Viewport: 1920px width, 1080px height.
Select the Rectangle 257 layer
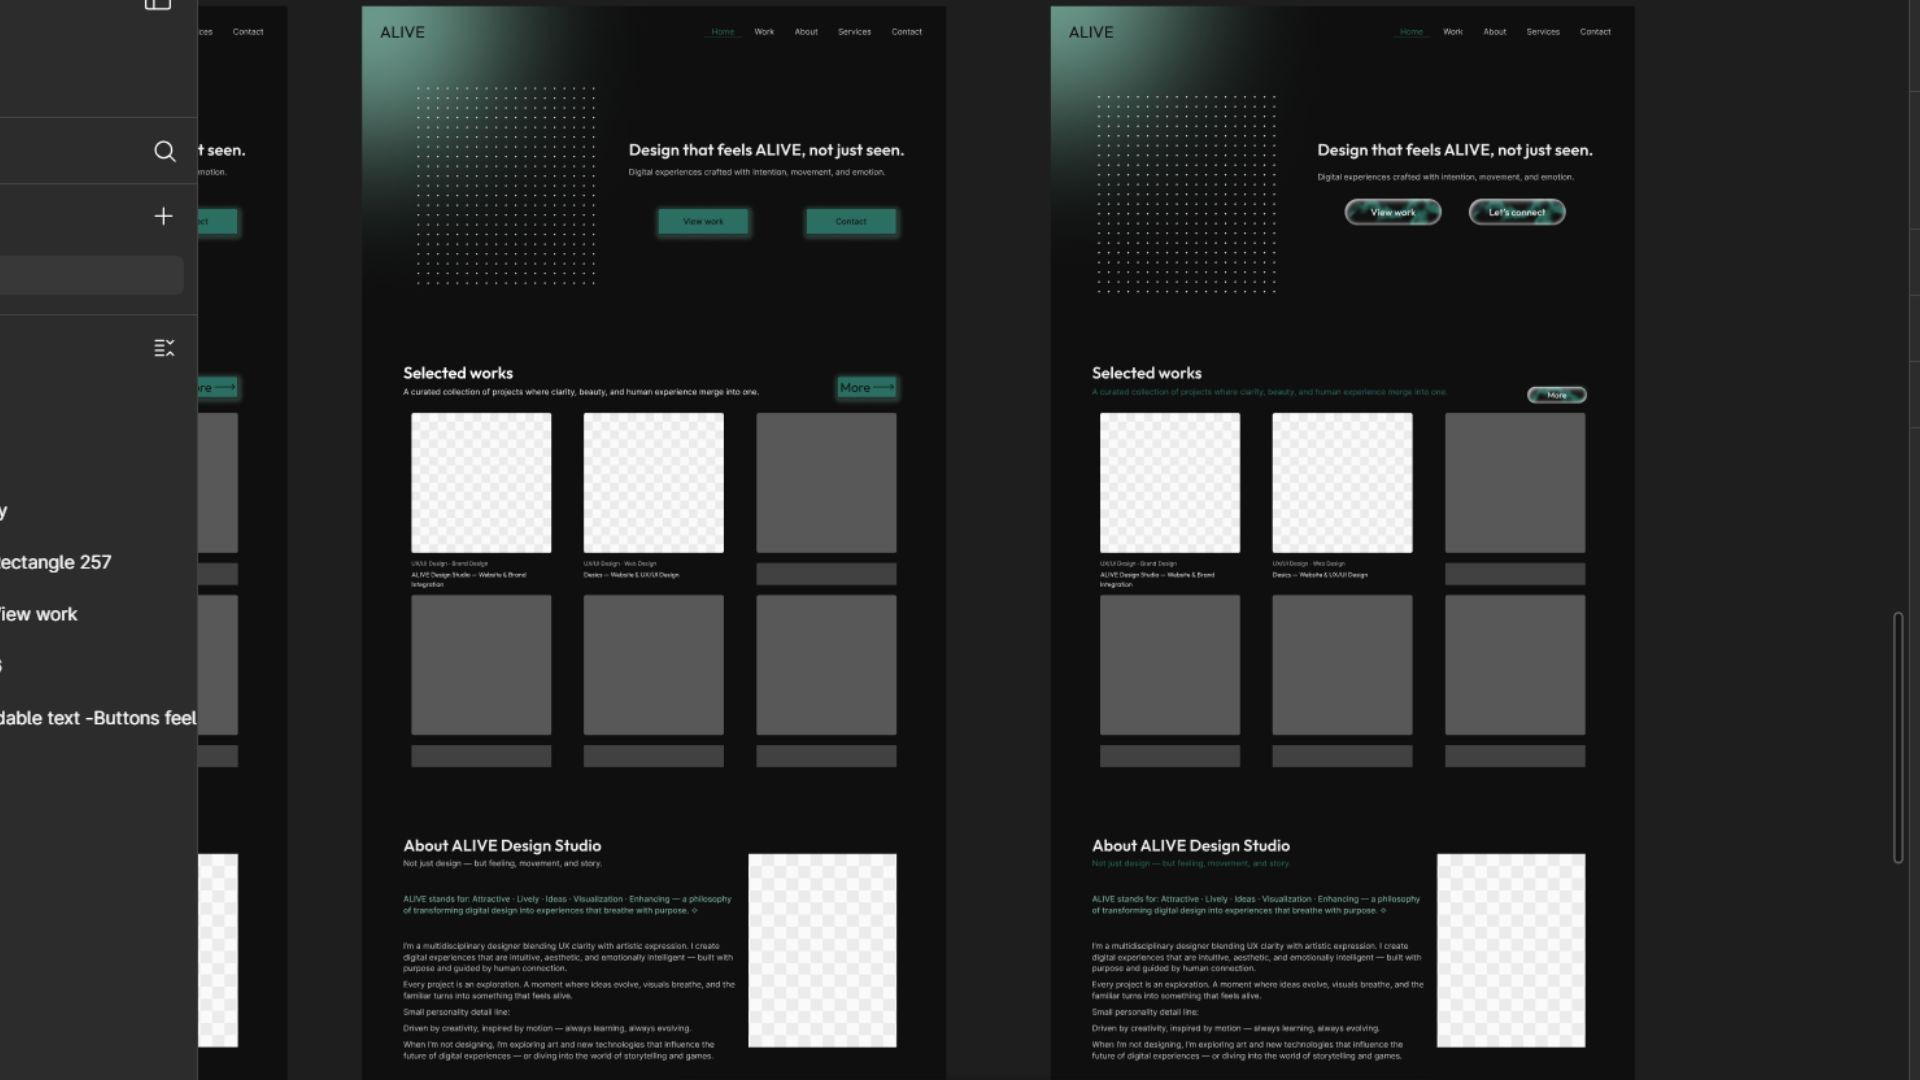pos(56,562)
